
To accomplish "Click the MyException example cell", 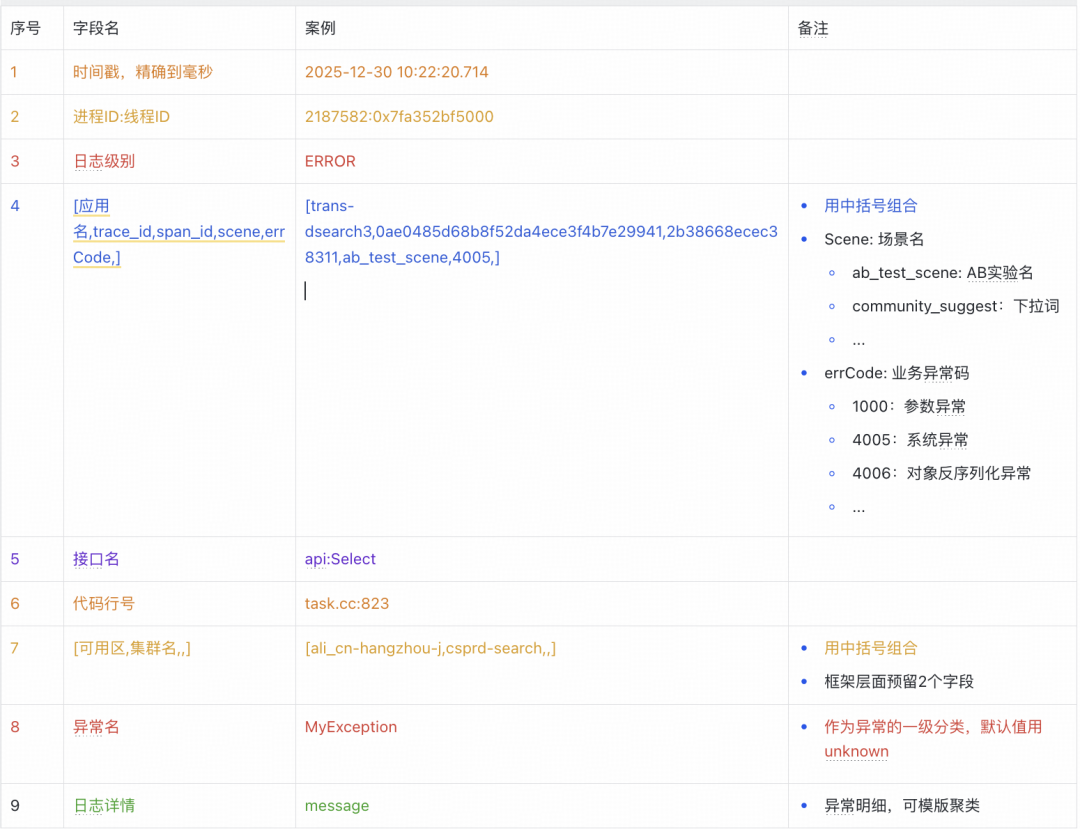I will (351, 727).
